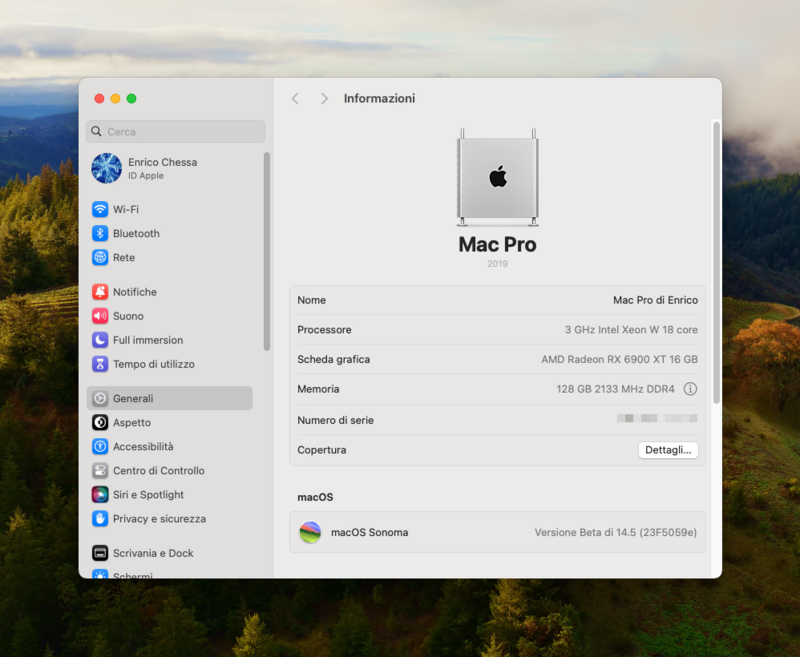Go forward with right chevron
800x657 pixels.
324,98
